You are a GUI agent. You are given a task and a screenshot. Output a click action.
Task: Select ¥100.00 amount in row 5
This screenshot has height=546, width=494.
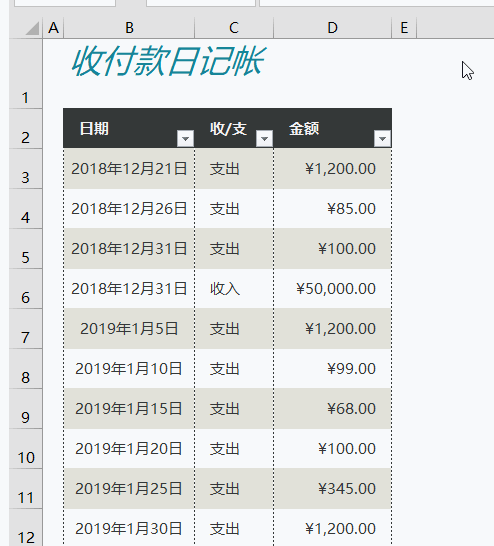[332, 249]
